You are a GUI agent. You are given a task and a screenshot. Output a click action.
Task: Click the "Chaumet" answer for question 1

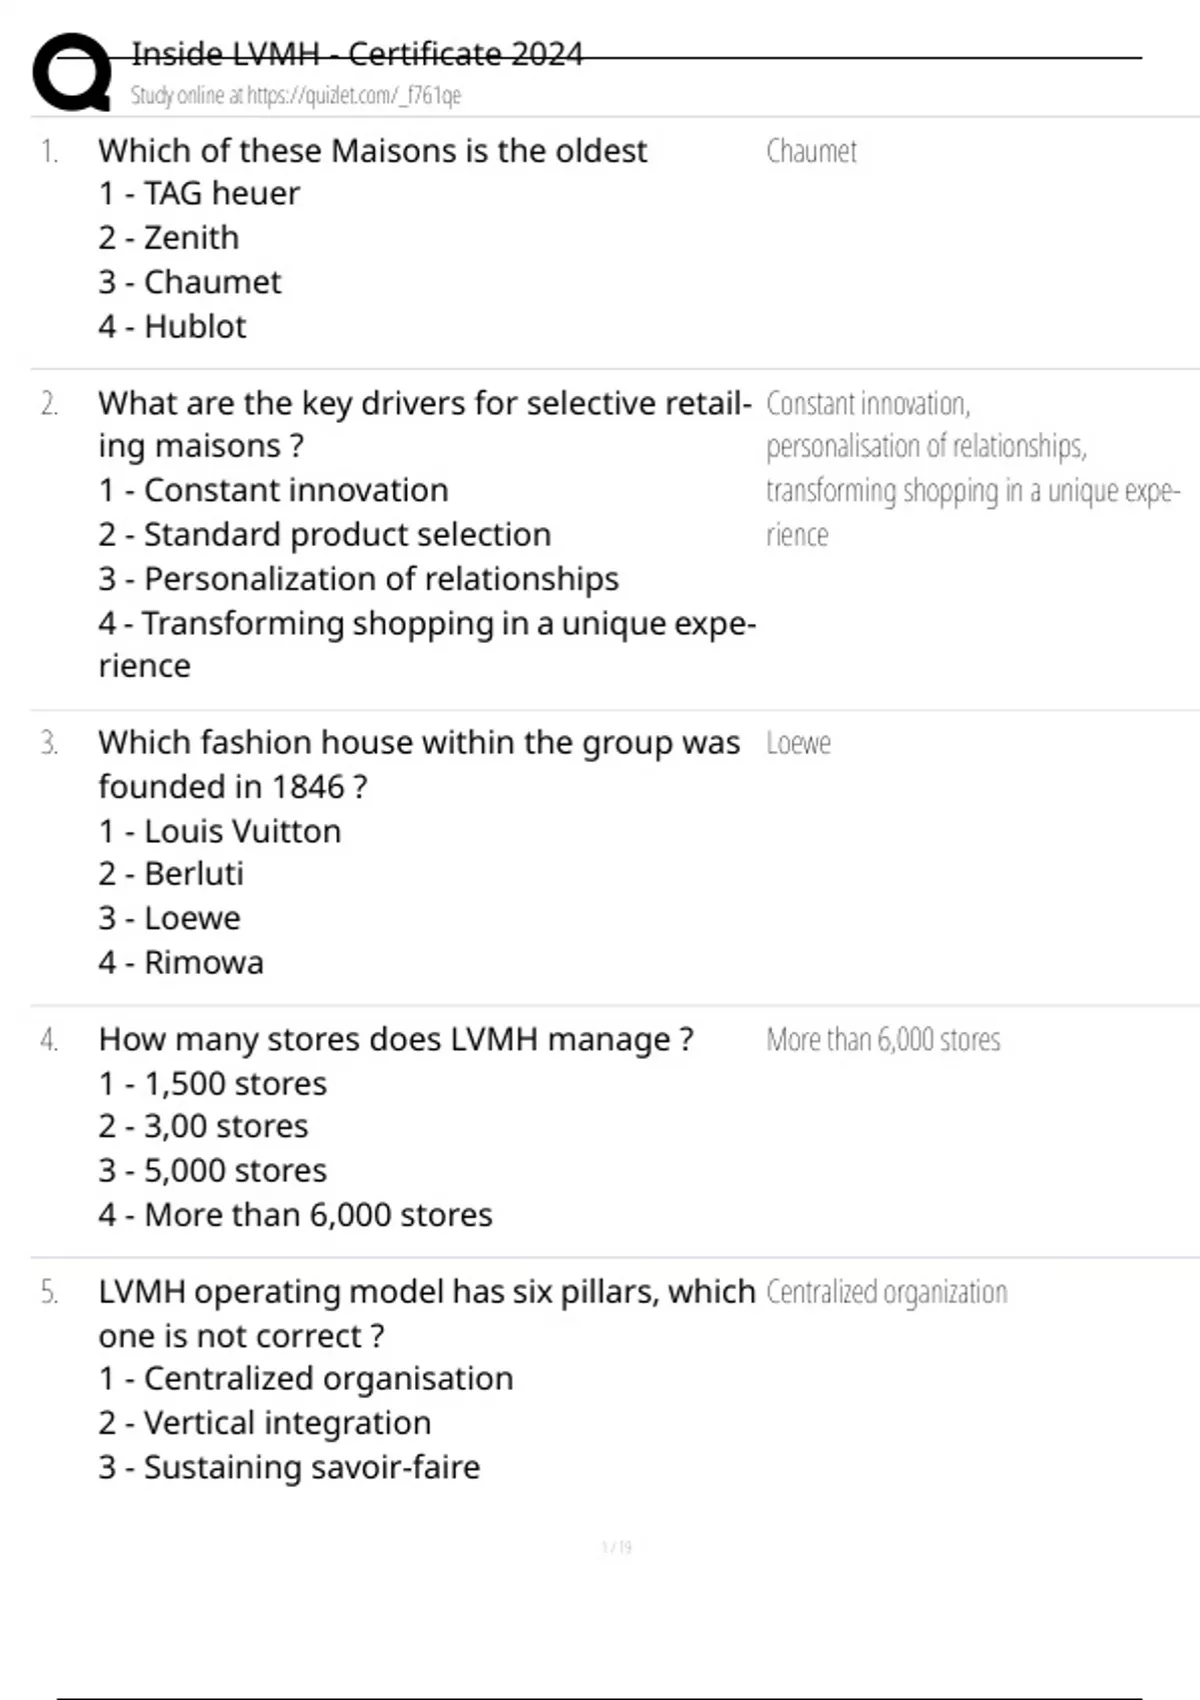(x=811, y=151)
